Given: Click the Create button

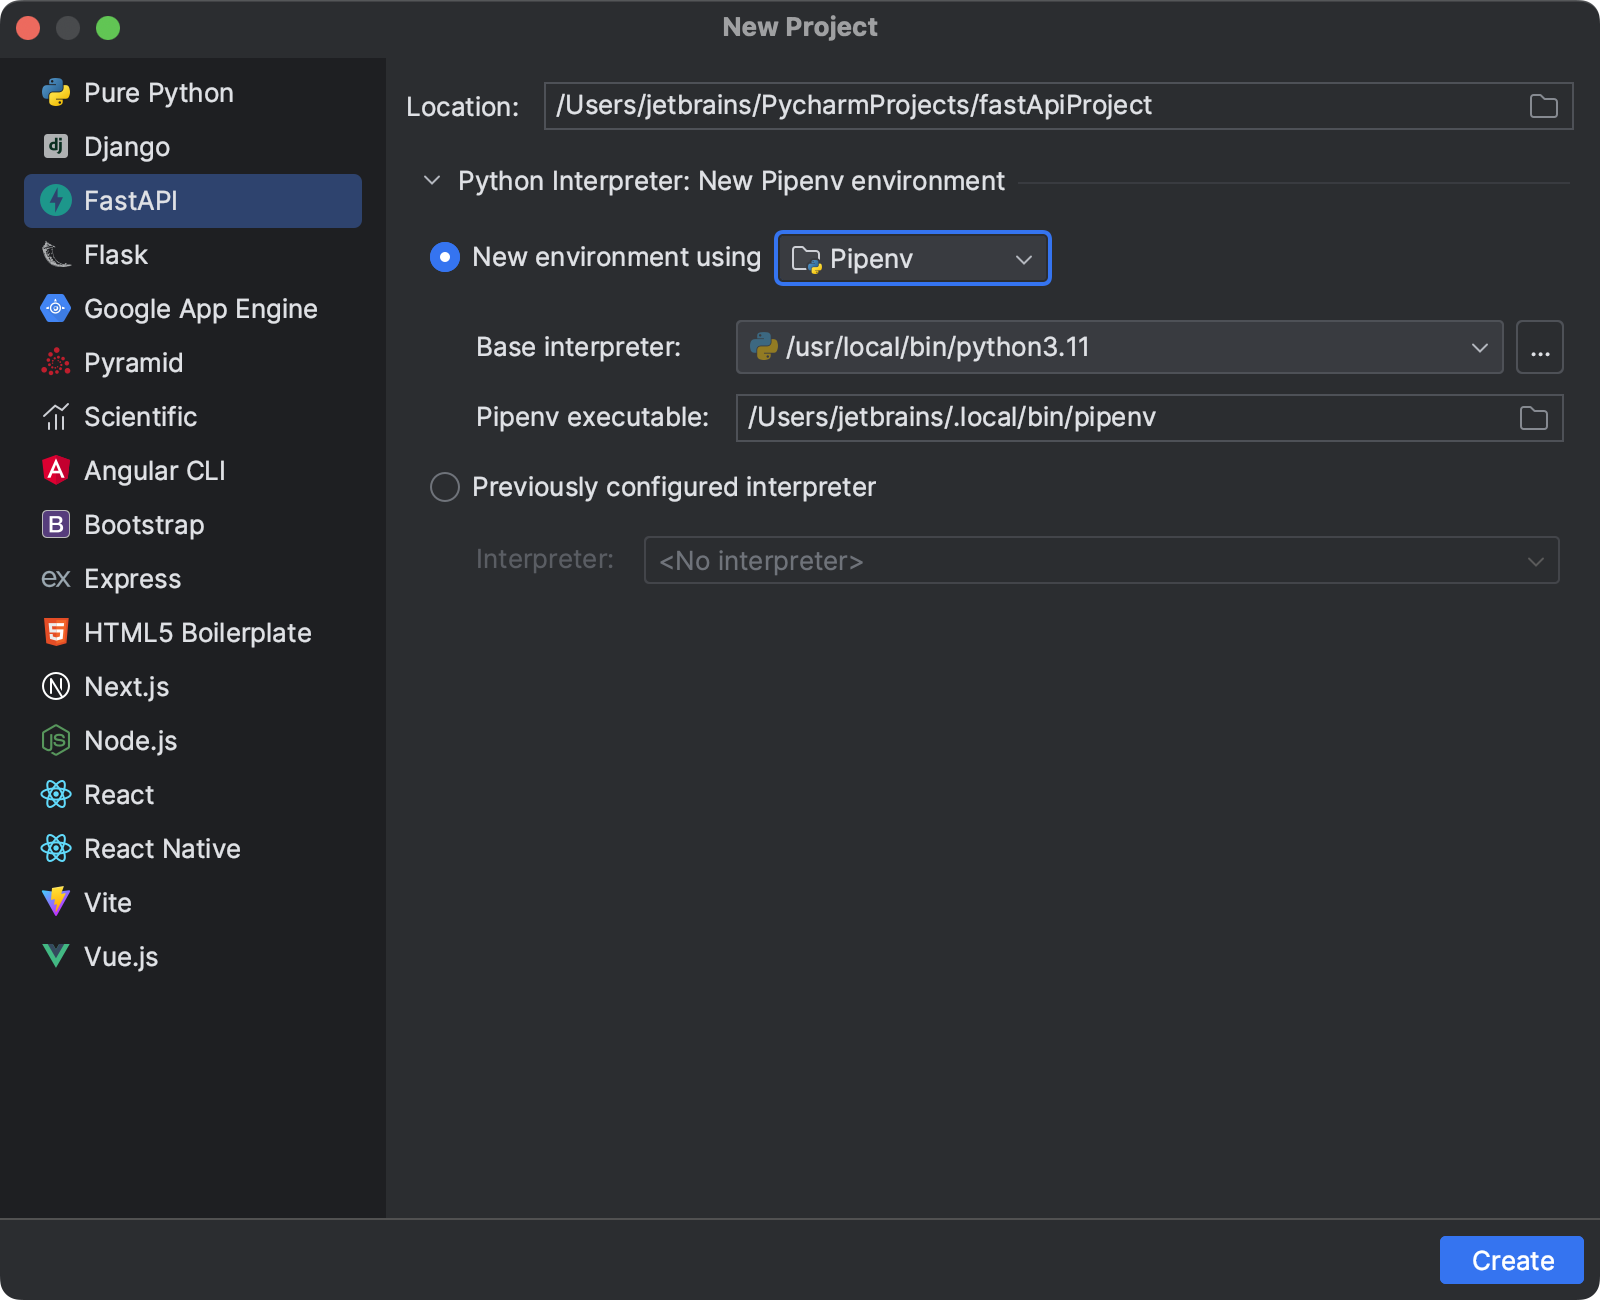Looking at the screenshot, I should pyautogui.click(x=1511, y=1260).
